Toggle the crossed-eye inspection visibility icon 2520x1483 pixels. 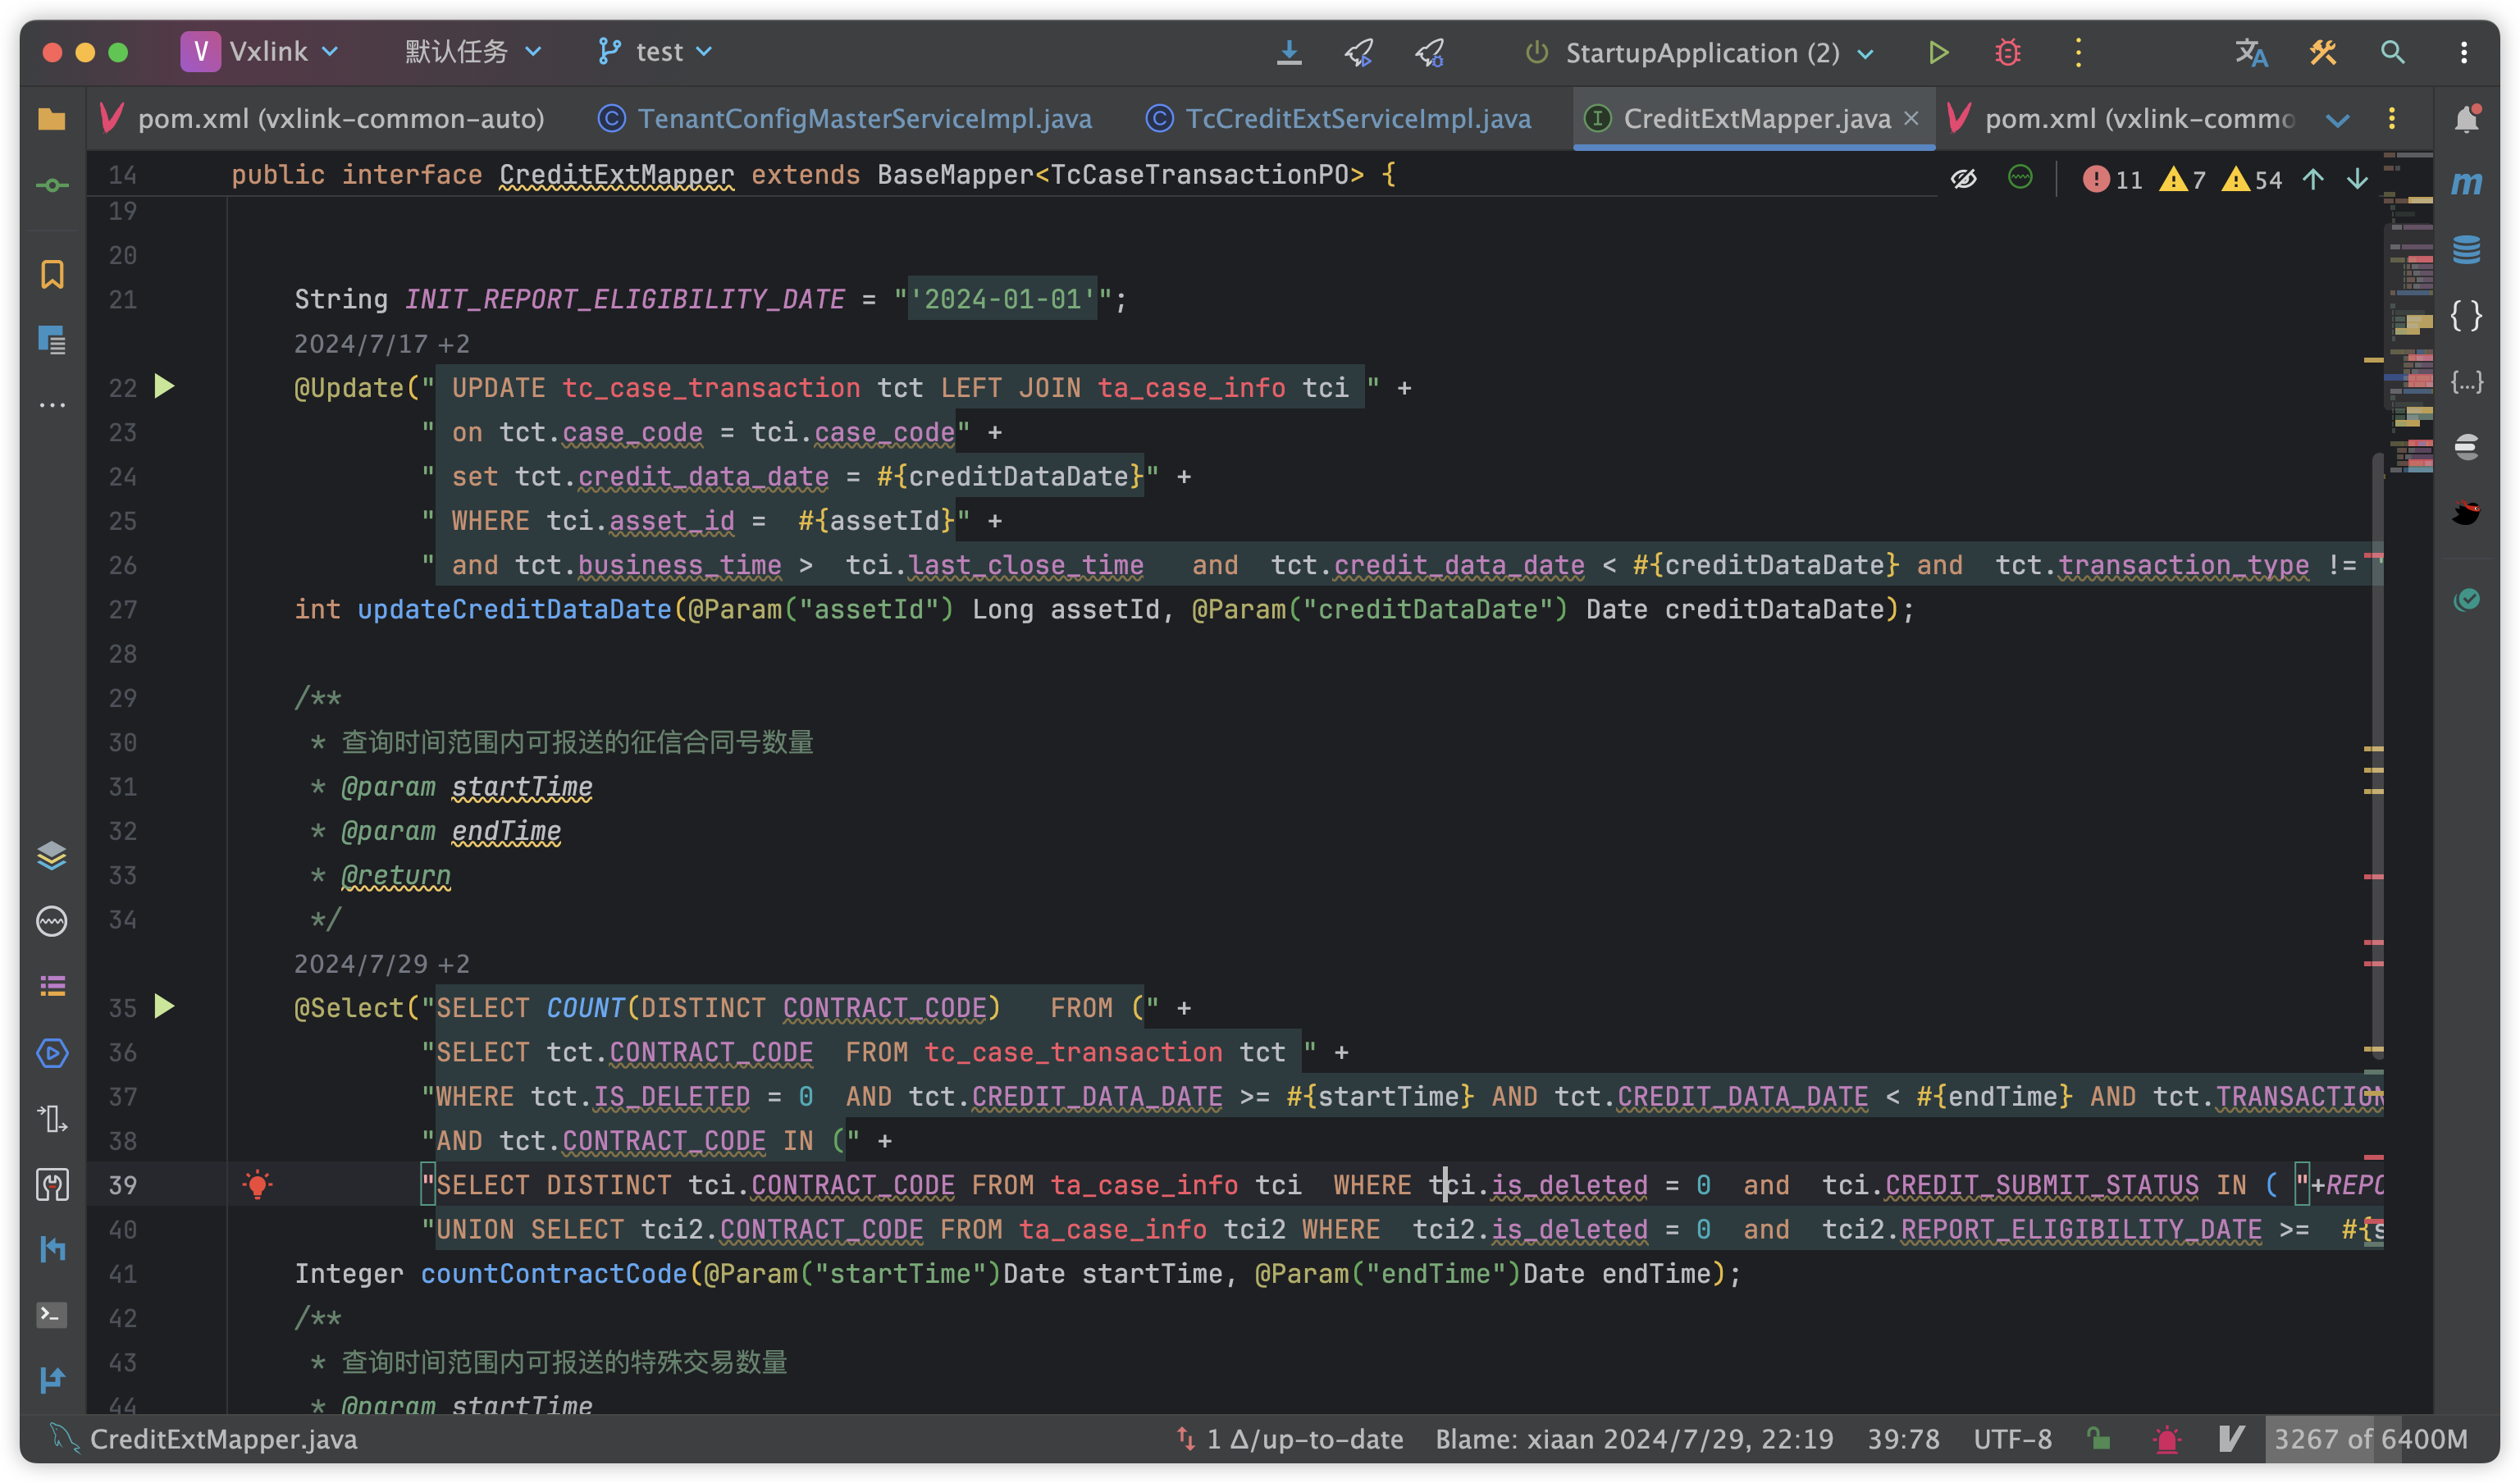pos(1963,179)
